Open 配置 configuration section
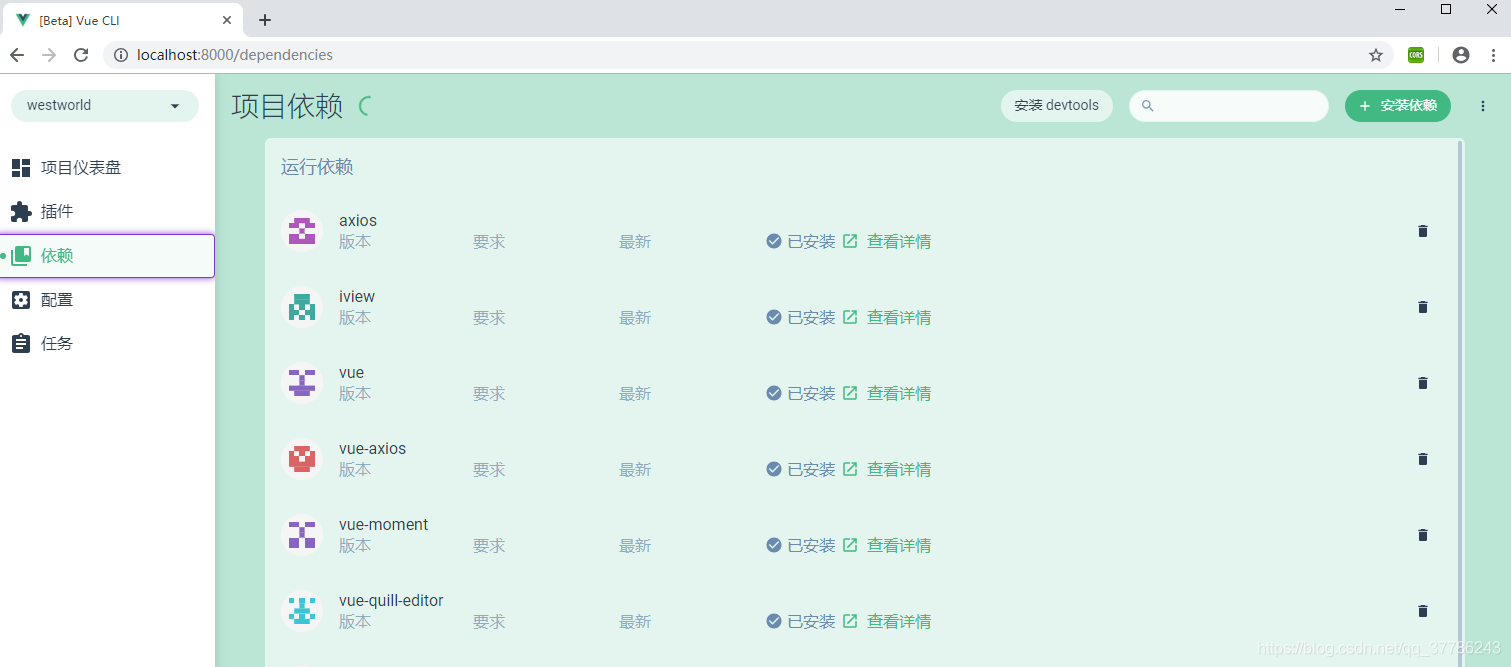This screenshot has height=667, width=1511. pos(107,300)
